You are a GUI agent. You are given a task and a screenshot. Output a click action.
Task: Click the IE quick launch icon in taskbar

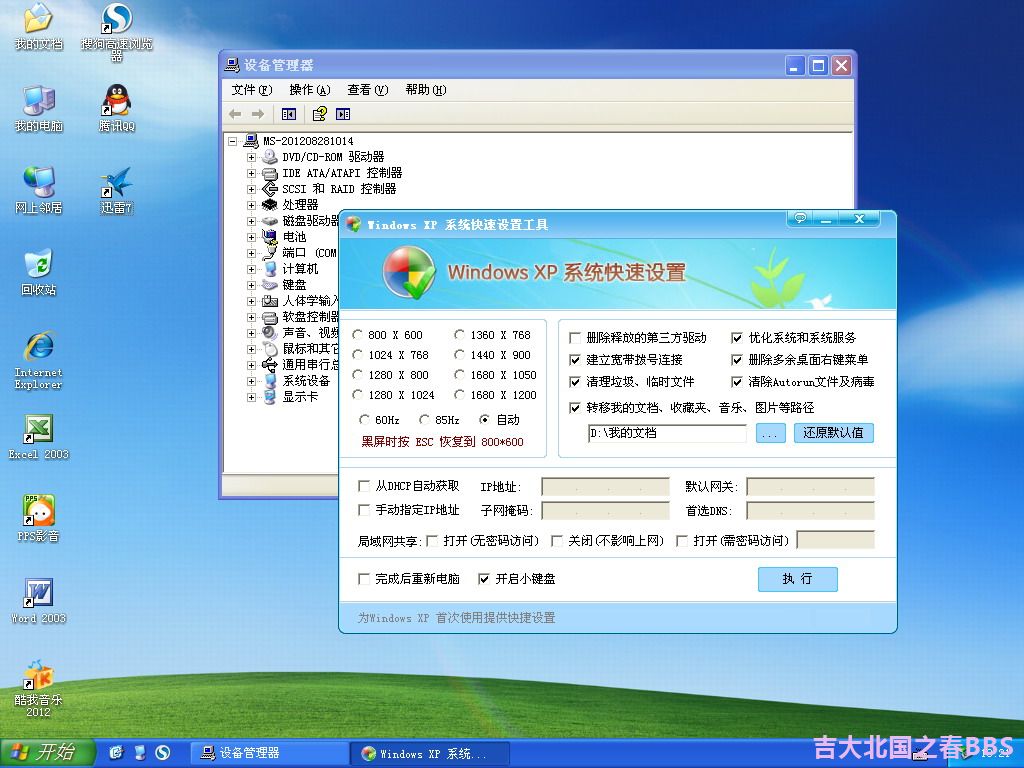point(116,753)
